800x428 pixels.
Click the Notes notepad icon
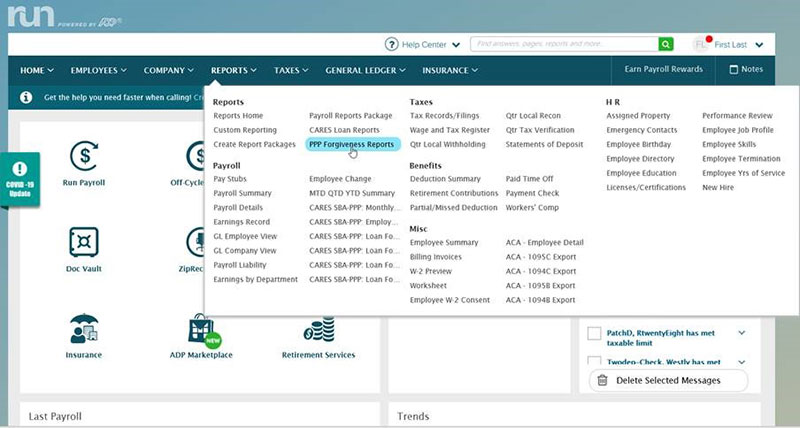point(734,69)
